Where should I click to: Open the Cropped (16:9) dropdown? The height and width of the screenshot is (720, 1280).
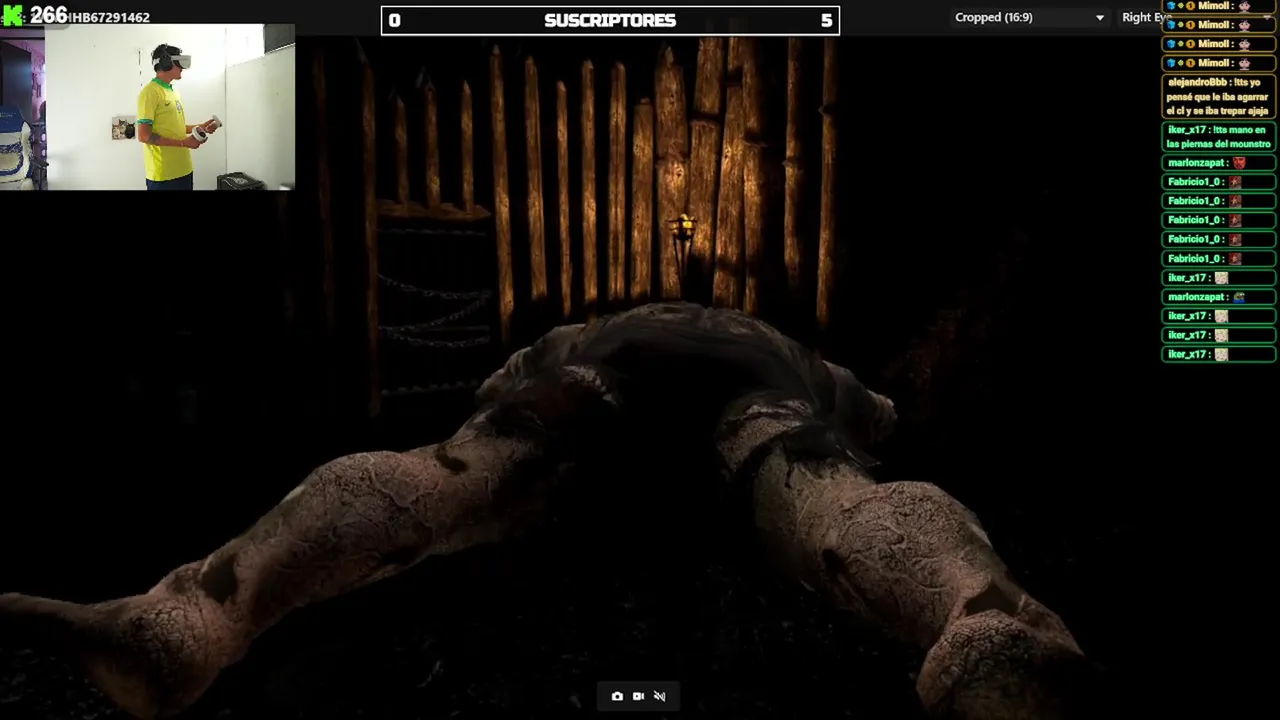coord(1029,17)
